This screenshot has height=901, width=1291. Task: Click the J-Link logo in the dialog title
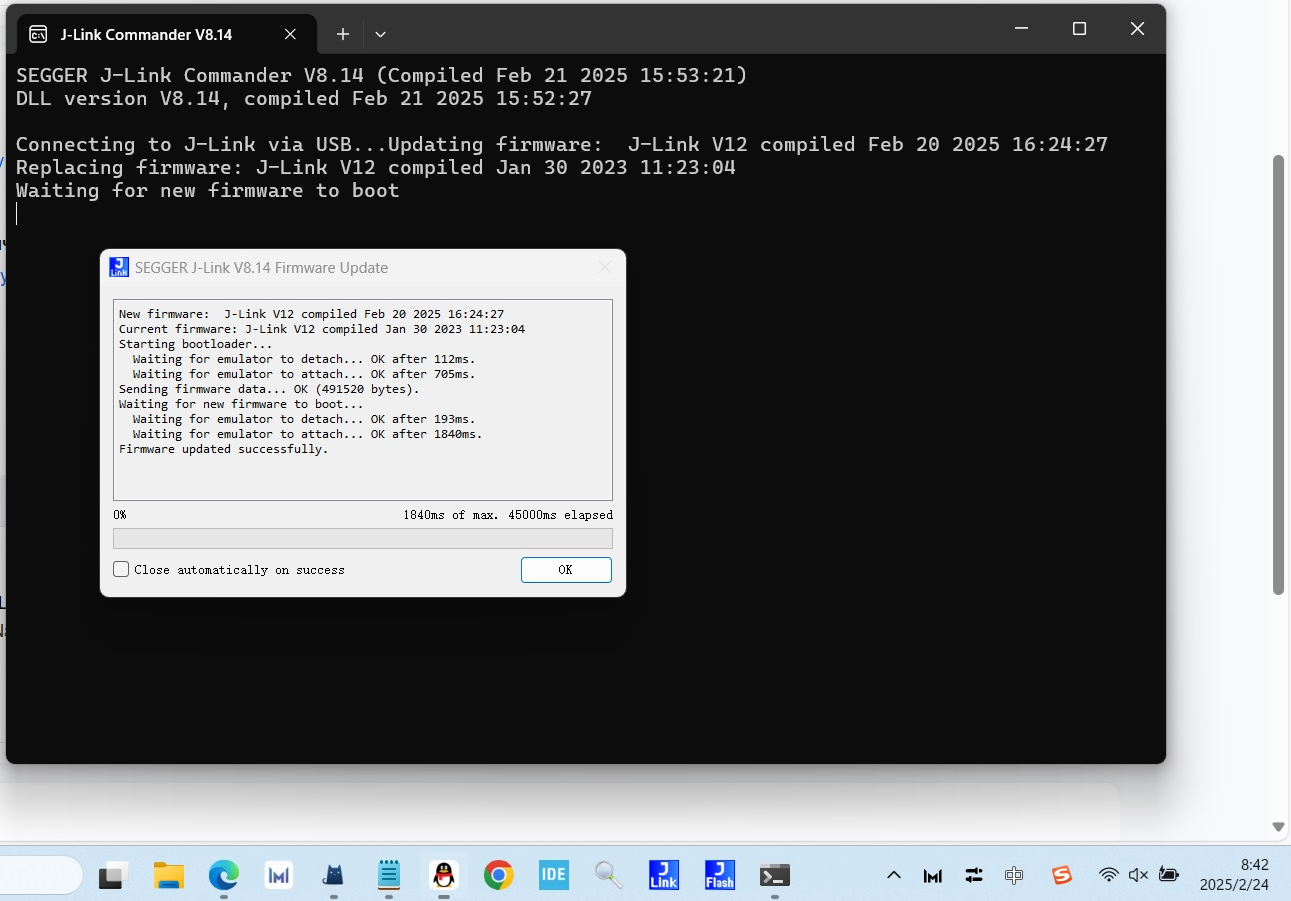[x=119, y=267]
